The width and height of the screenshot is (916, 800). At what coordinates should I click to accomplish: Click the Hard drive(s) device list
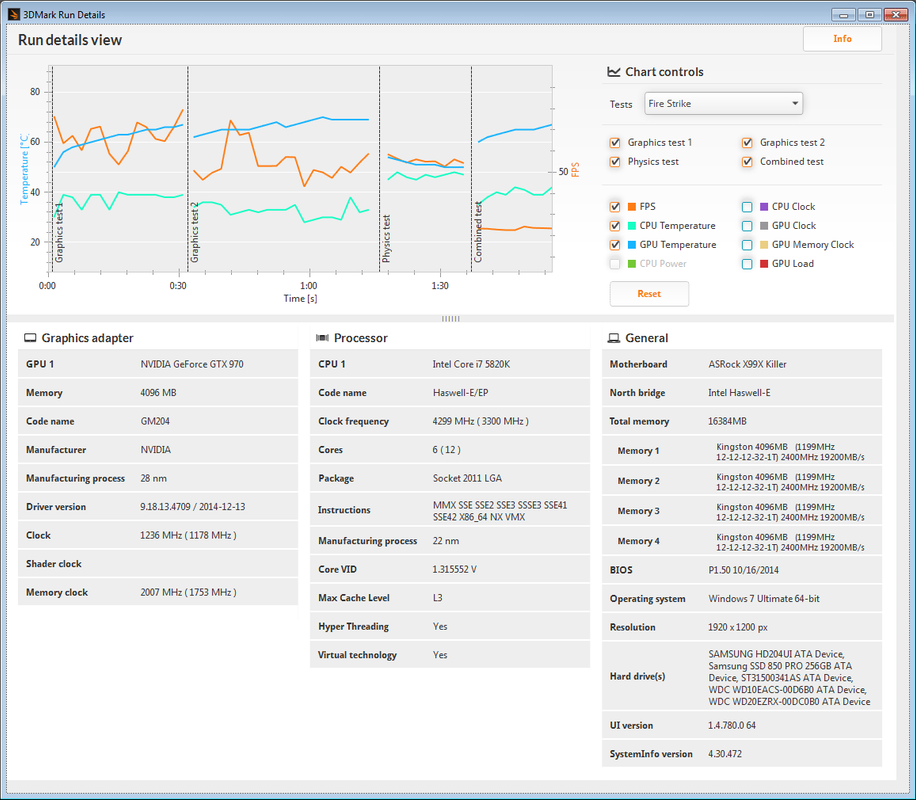click(789, 677)
